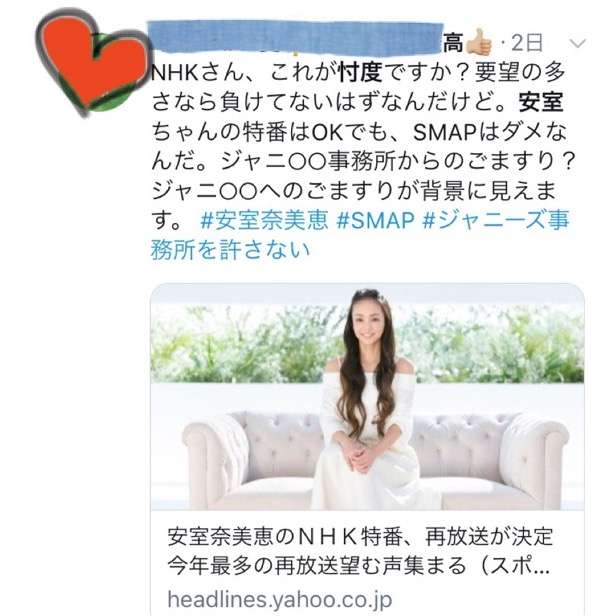Open the link card preview photo
610x616 pixels.
367,397
